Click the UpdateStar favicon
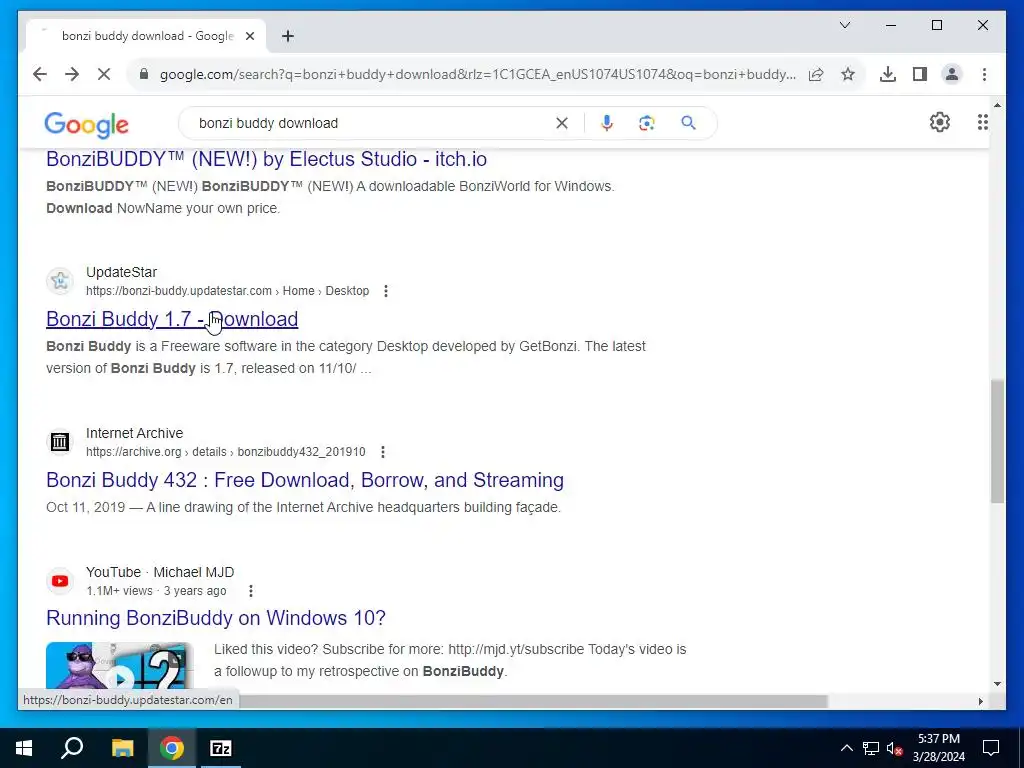Image resolution: width=1024 pixels, height=768 pixels. 60,281
